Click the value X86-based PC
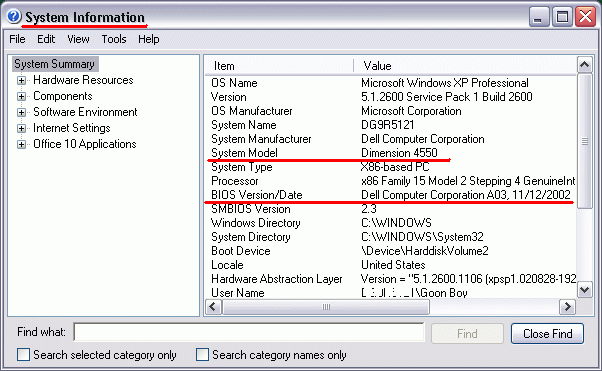This screenshot has height=371, width=602. pyautogui.click(x=395, y=167)
